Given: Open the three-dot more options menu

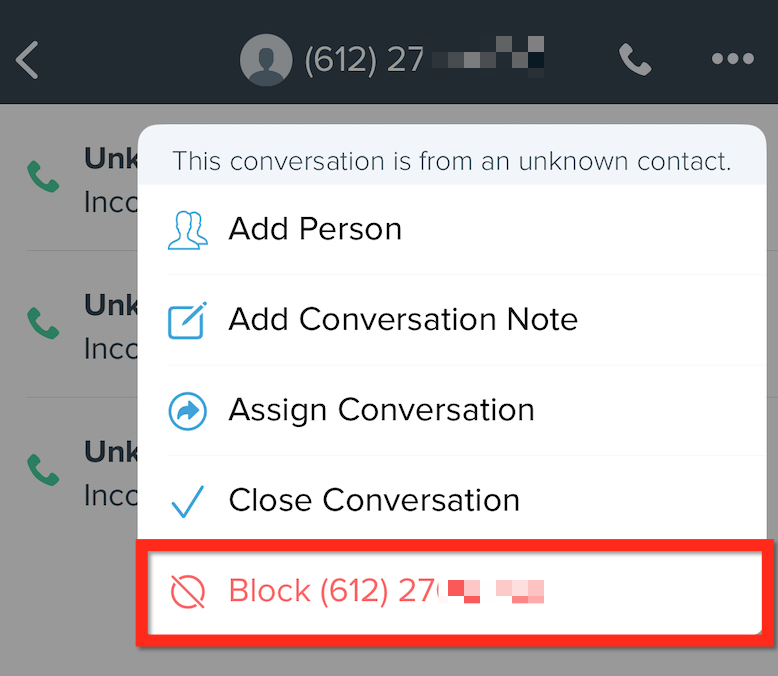Looking at the screenshot, I should (732, 59).
